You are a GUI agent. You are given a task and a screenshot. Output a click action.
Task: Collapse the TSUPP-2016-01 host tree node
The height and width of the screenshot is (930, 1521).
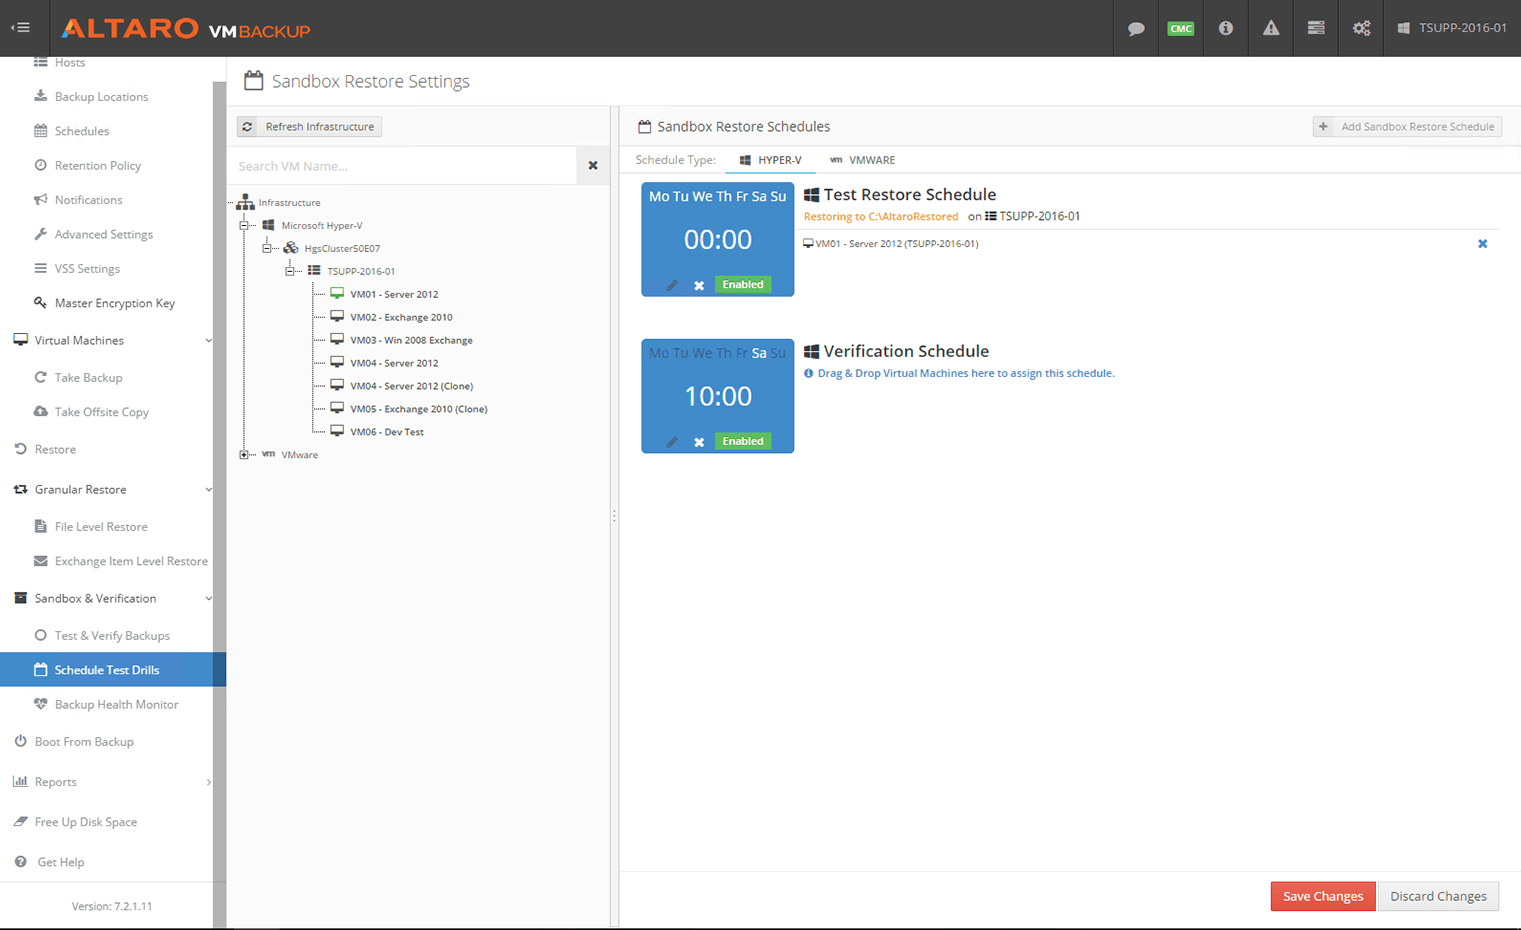coord(290,272)
